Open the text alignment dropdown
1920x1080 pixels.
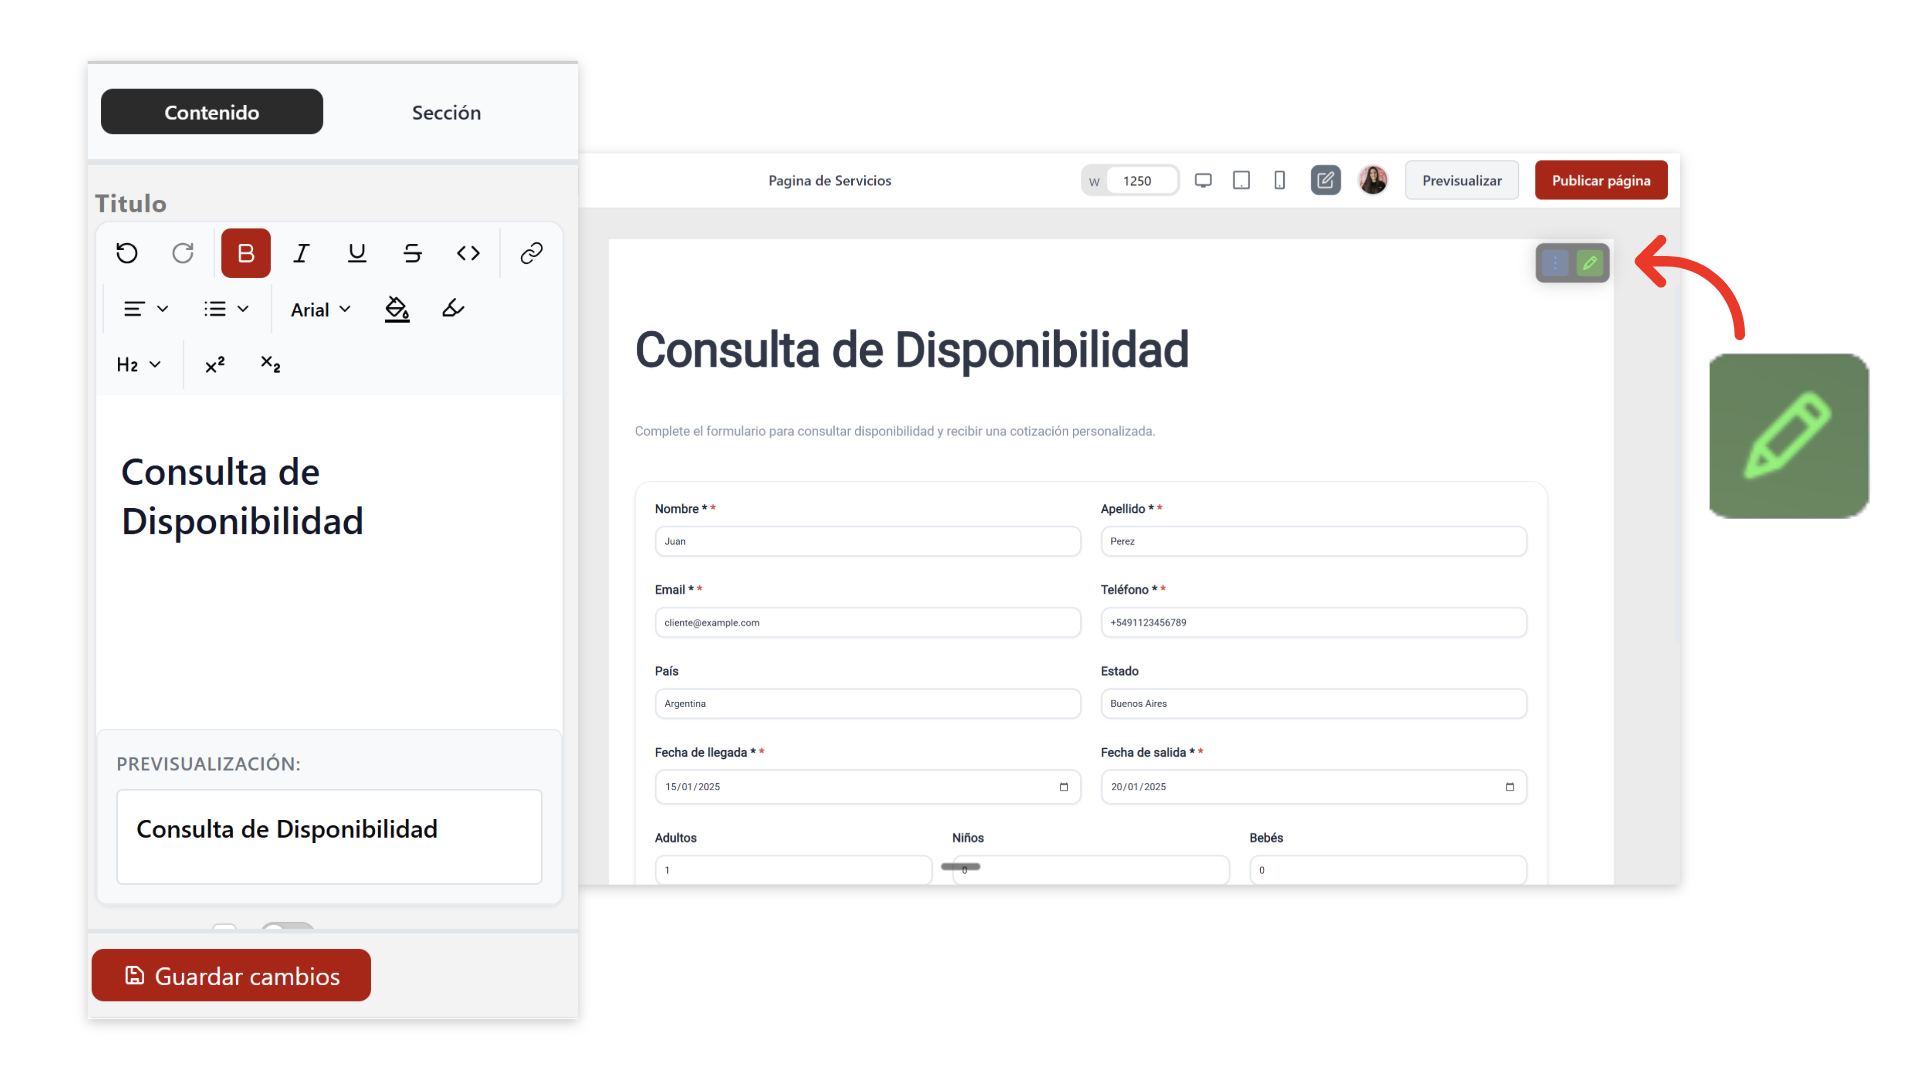146,309
